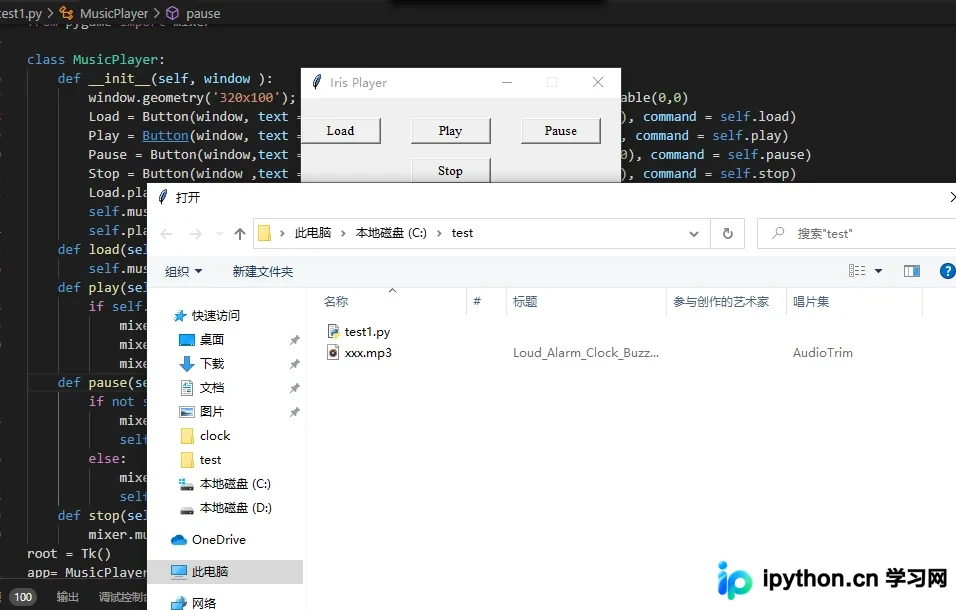Go up one folder level with up arrow

[x=240, y=234]
